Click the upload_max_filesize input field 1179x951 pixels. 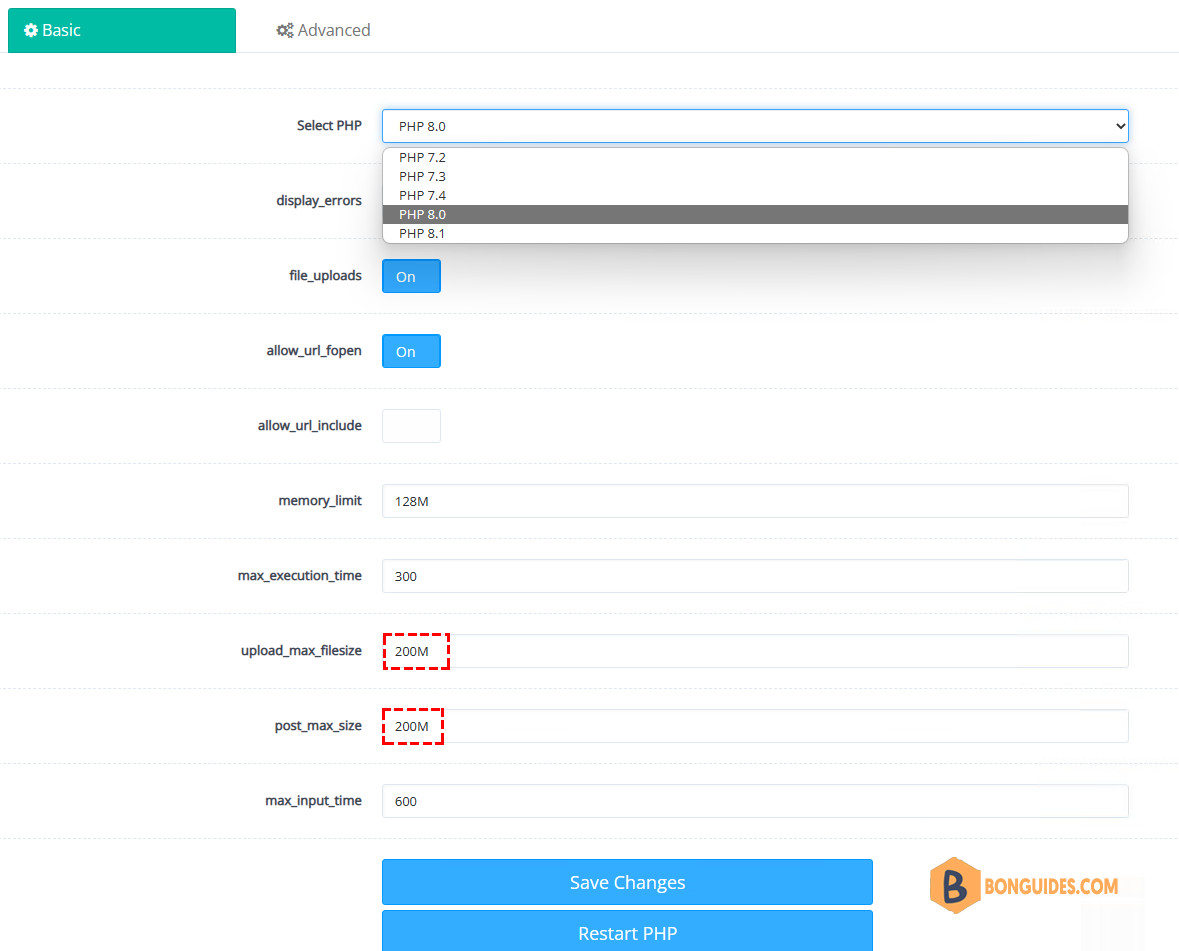click(755, 651)
